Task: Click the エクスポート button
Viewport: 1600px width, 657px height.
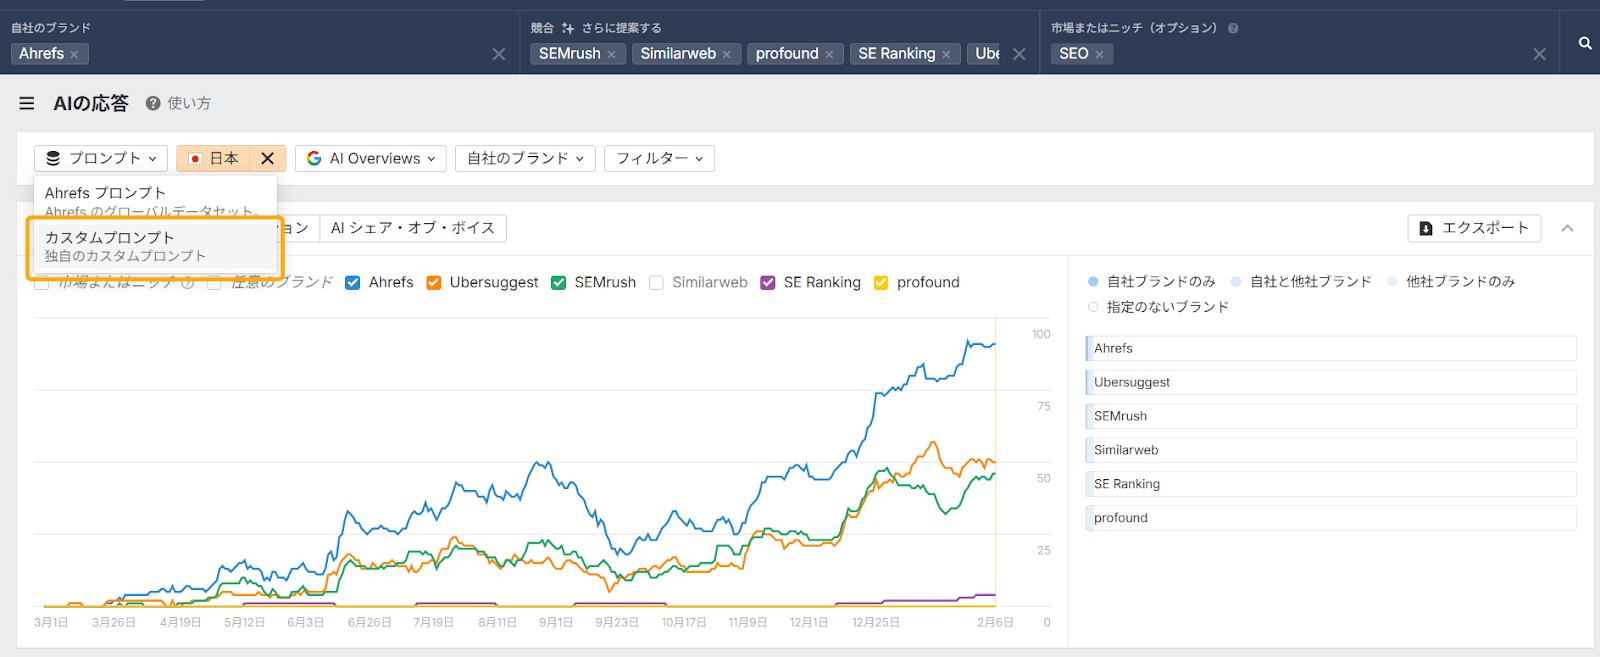Action: 1474,228
